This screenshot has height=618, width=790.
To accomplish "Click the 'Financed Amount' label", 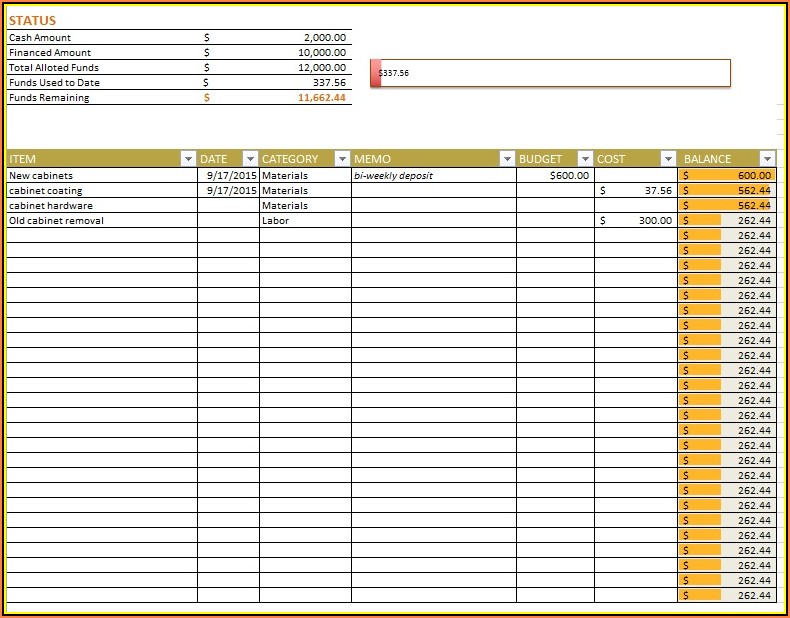I will pos(50,52).
